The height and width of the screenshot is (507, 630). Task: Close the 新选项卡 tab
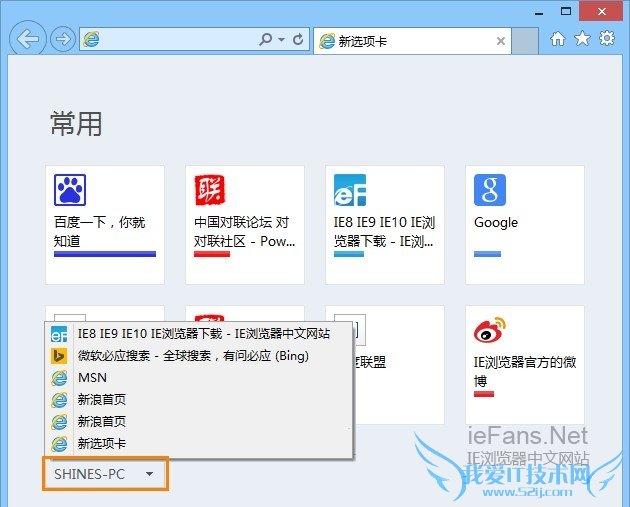click(x=501, y=41)
